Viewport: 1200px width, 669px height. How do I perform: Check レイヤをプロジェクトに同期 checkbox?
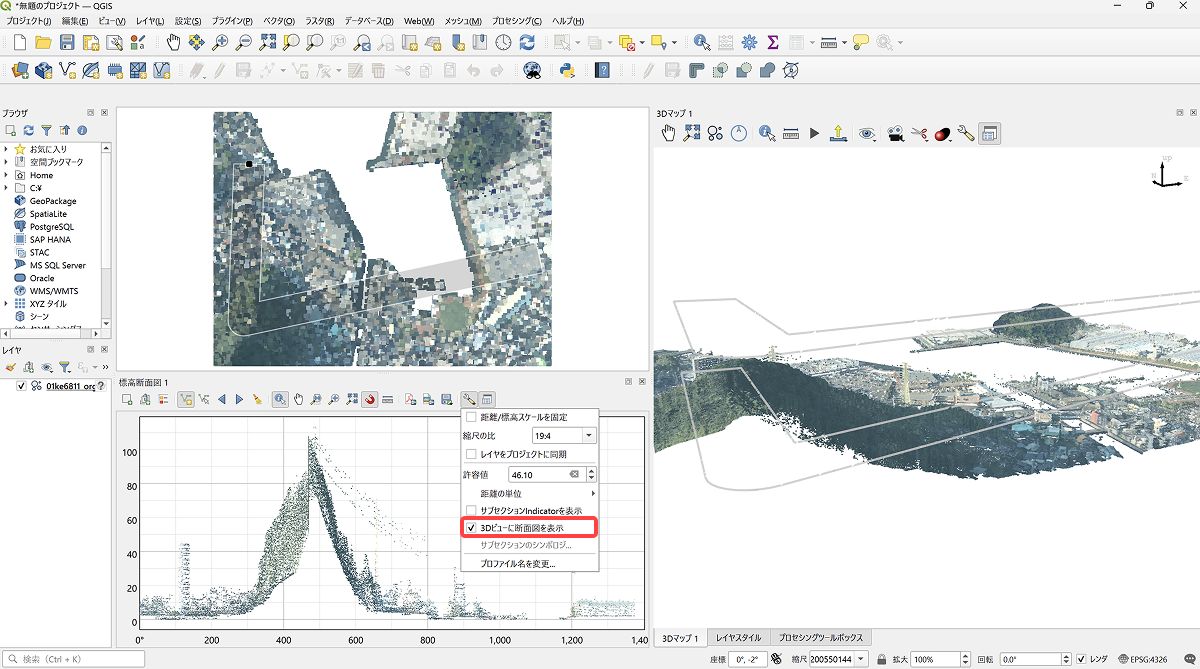pos(471,454)
